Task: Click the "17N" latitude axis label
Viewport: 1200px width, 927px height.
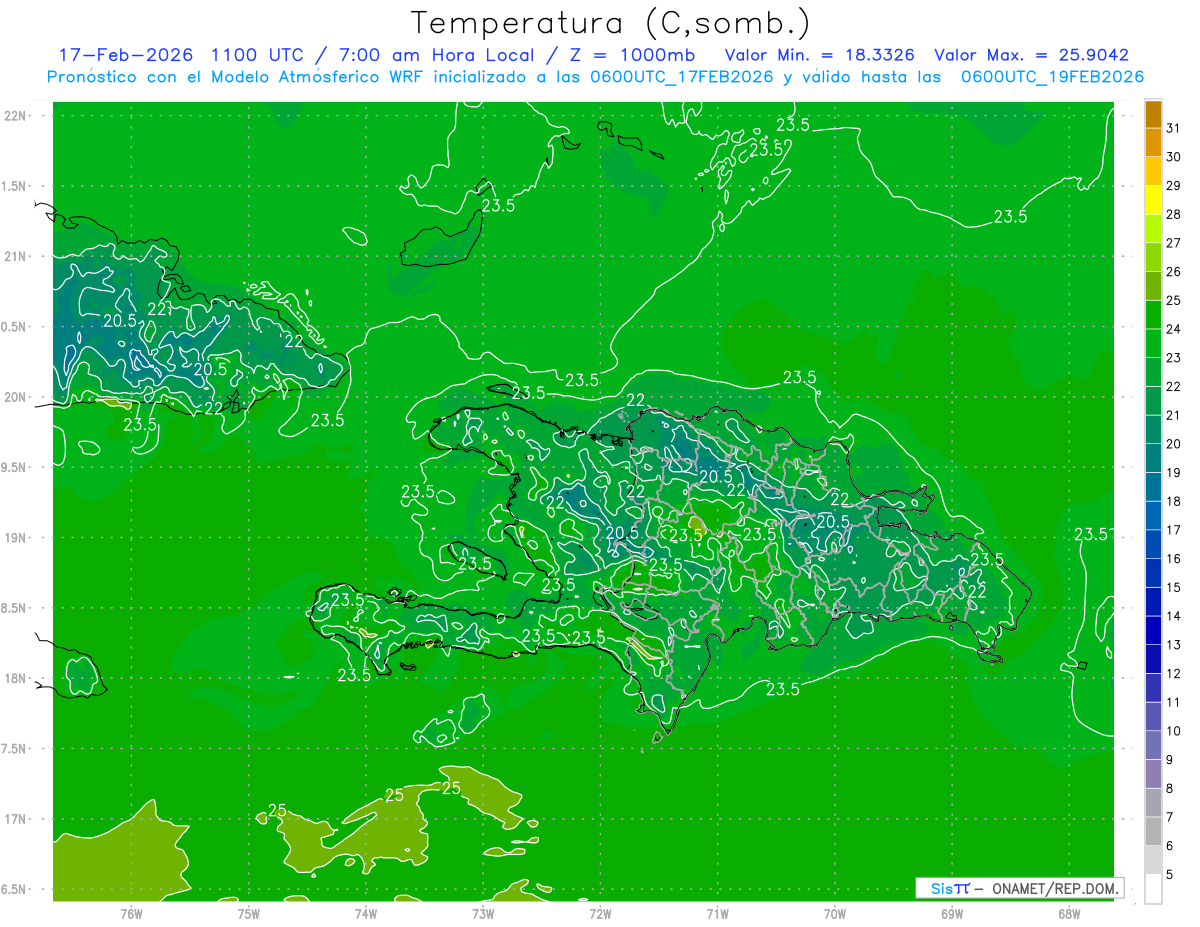Action: [14, 819]
